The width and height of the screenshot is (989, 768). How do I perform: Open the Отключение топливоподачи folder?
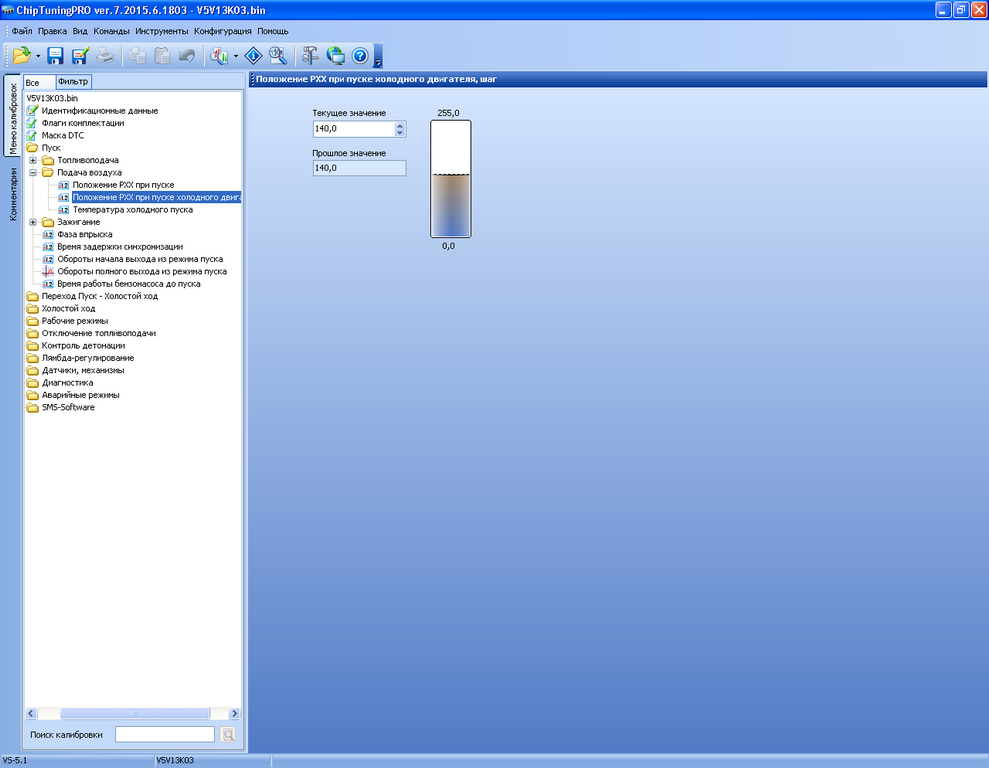tap(98, 333)
